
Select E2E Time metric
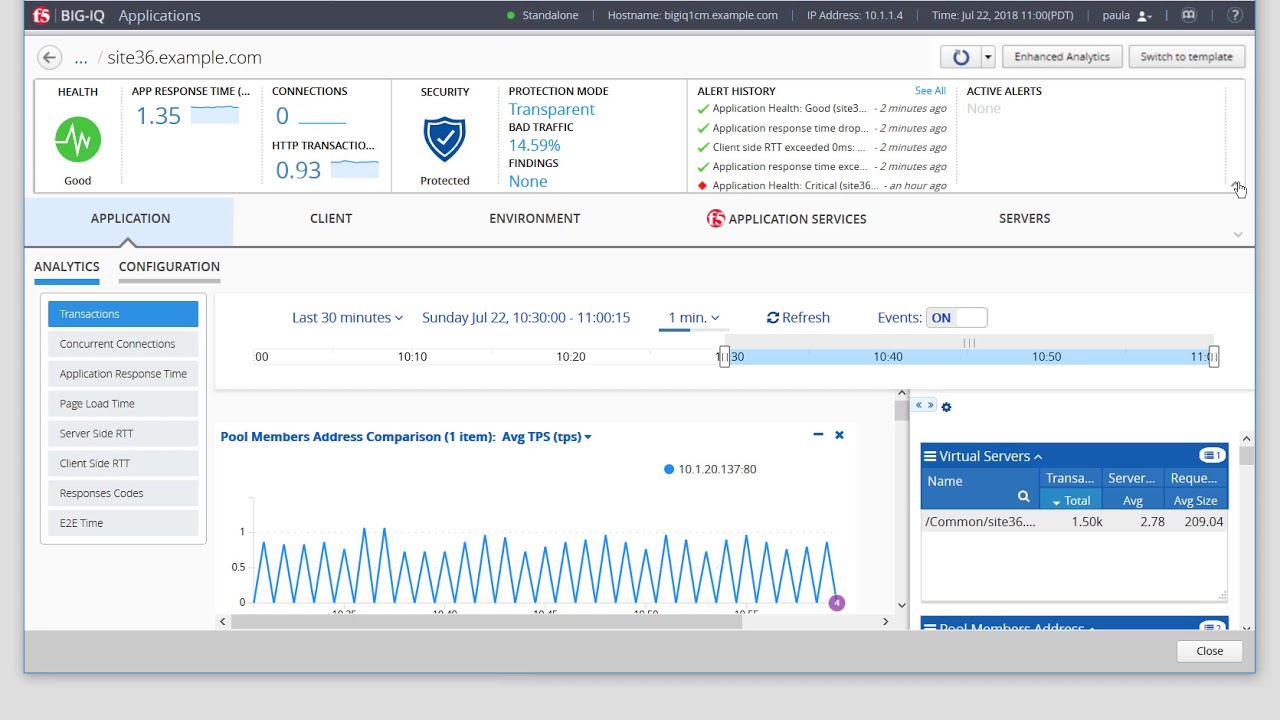click(123, 523)
